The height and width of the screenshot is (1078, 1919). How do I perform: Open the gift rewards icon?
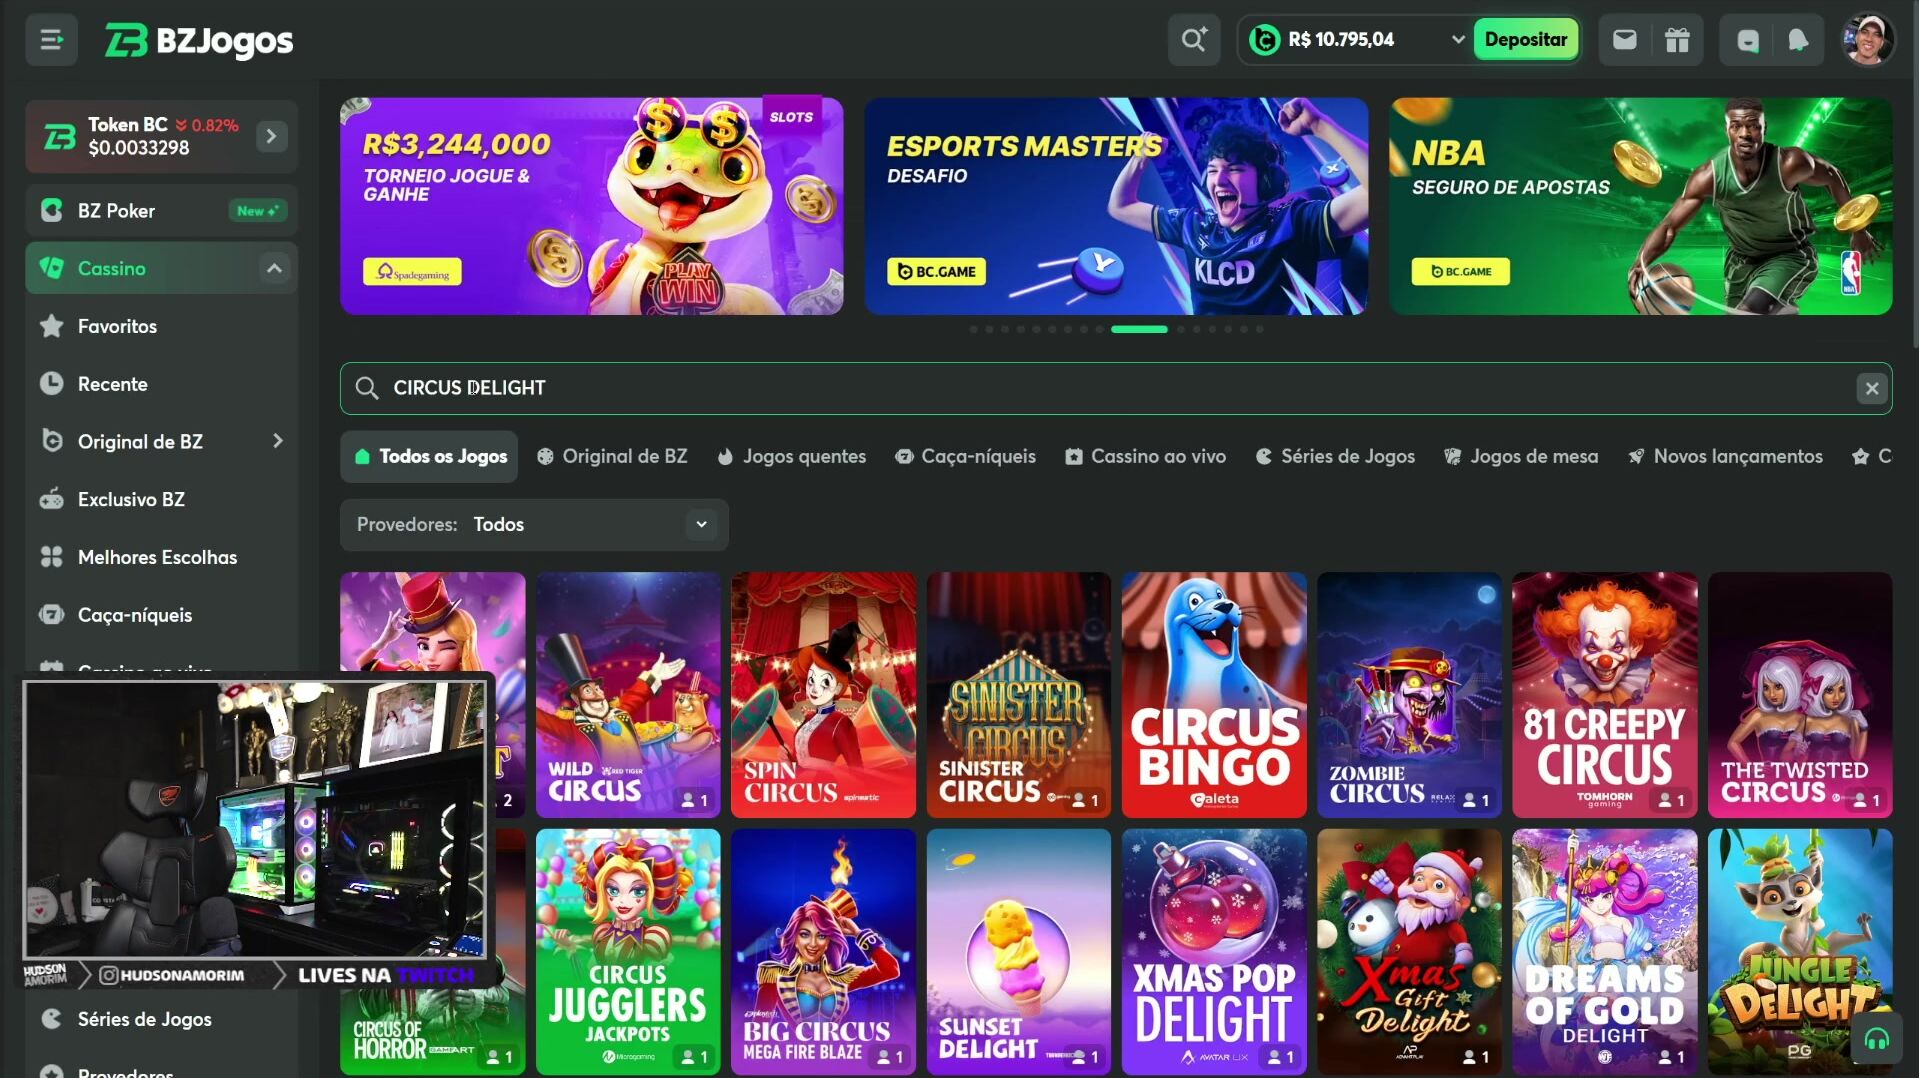(1677, 40)
